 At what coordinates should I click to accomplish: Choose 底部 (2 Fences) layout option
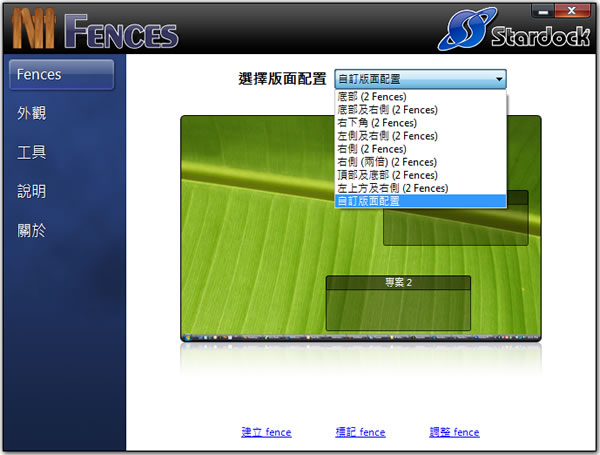coord(420,96)
